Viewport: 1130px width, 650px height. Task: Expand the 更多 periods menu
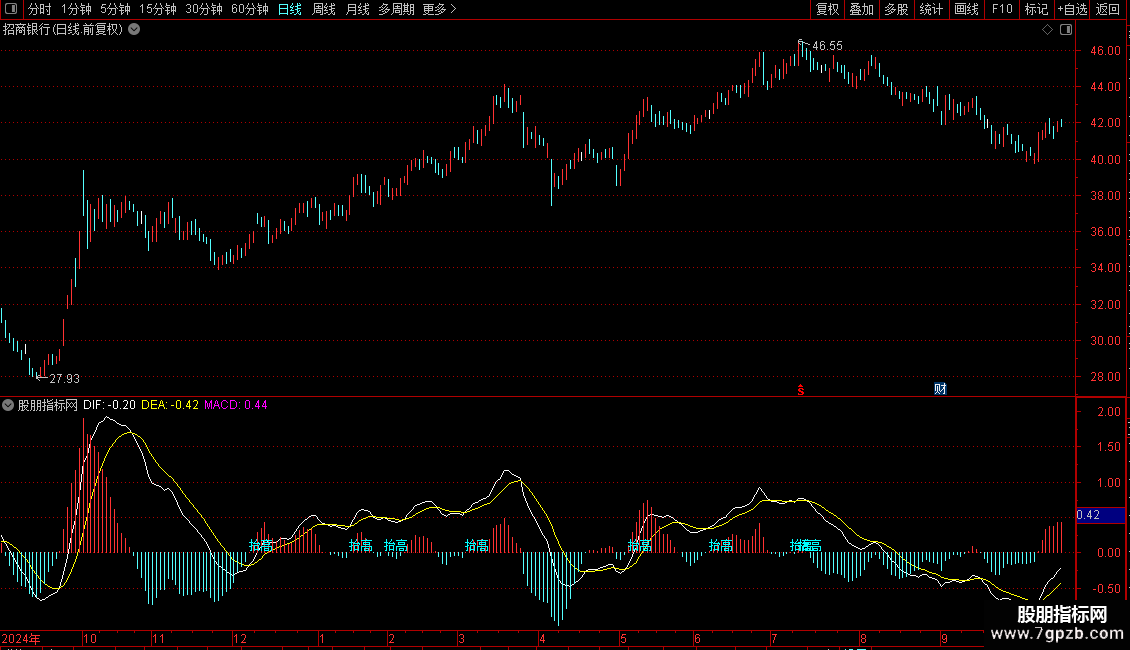[440, 9]
